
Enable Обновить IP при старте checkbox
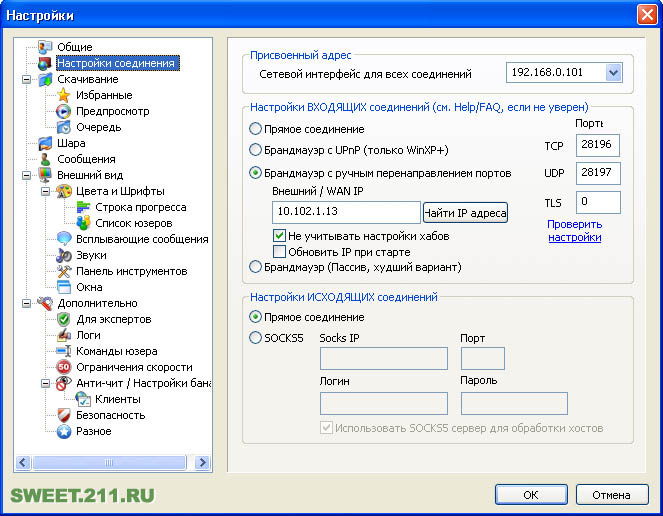coord(280,252)
